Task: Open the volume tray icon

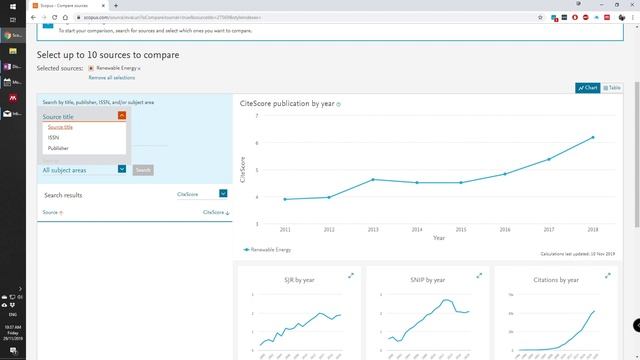Action: (x=20, y=297)
